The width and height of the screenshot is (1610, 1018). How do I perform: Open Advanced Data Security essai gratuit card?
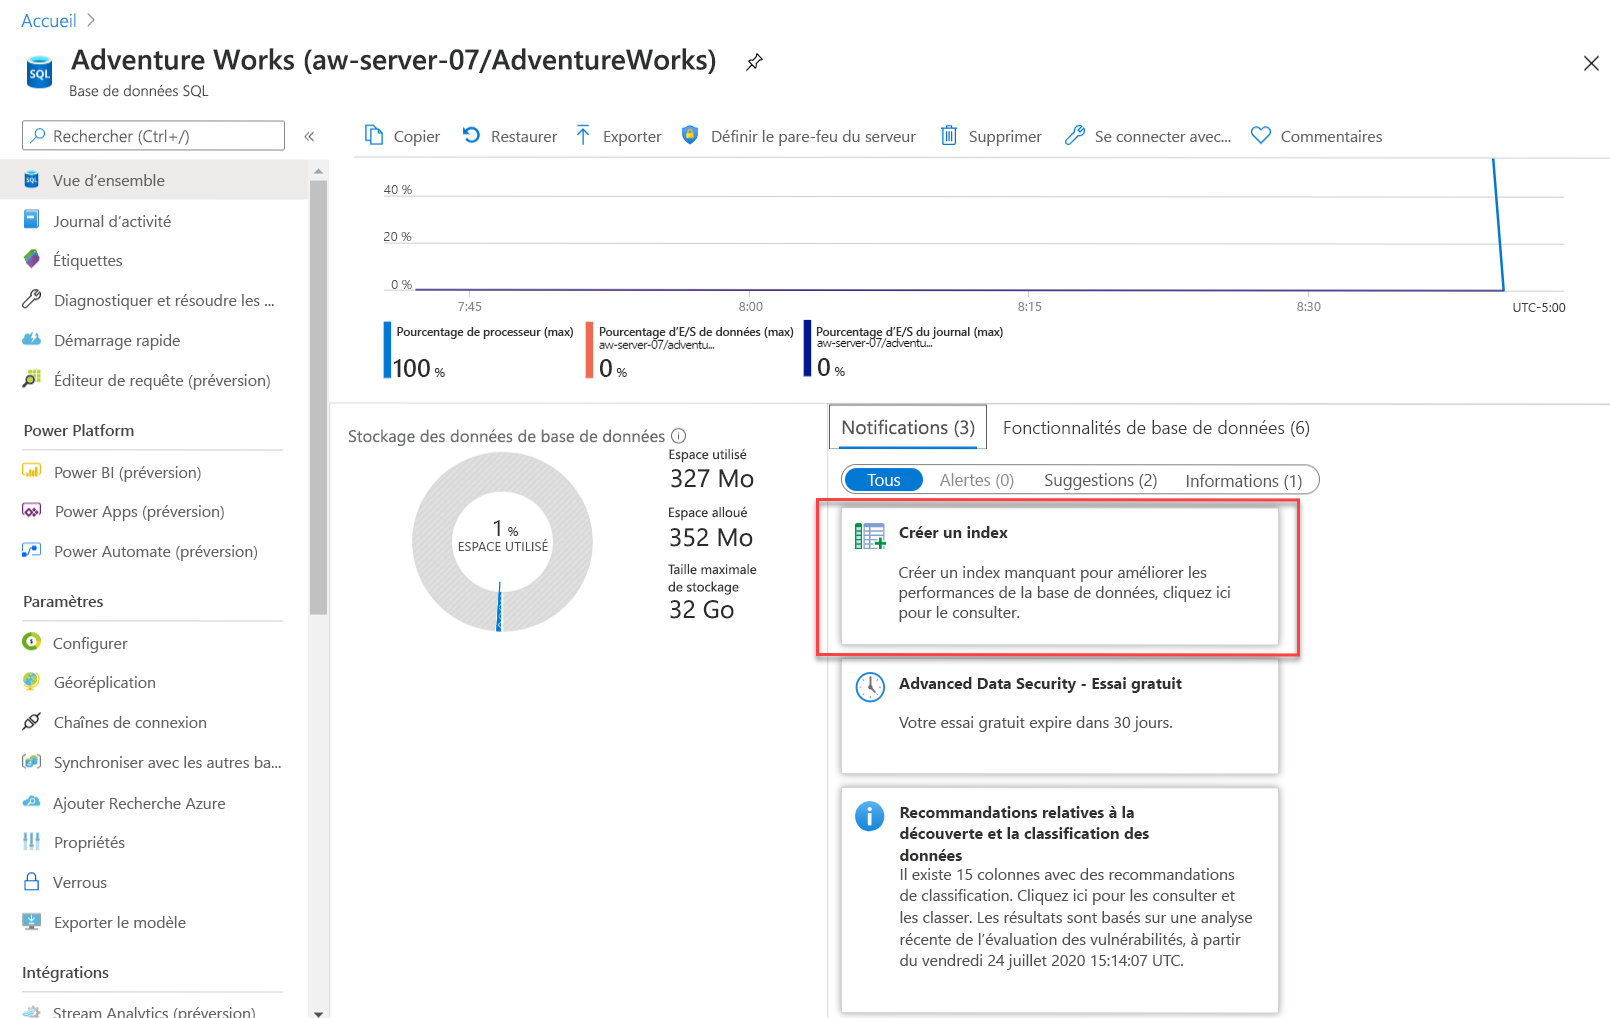pos(1060,715)
